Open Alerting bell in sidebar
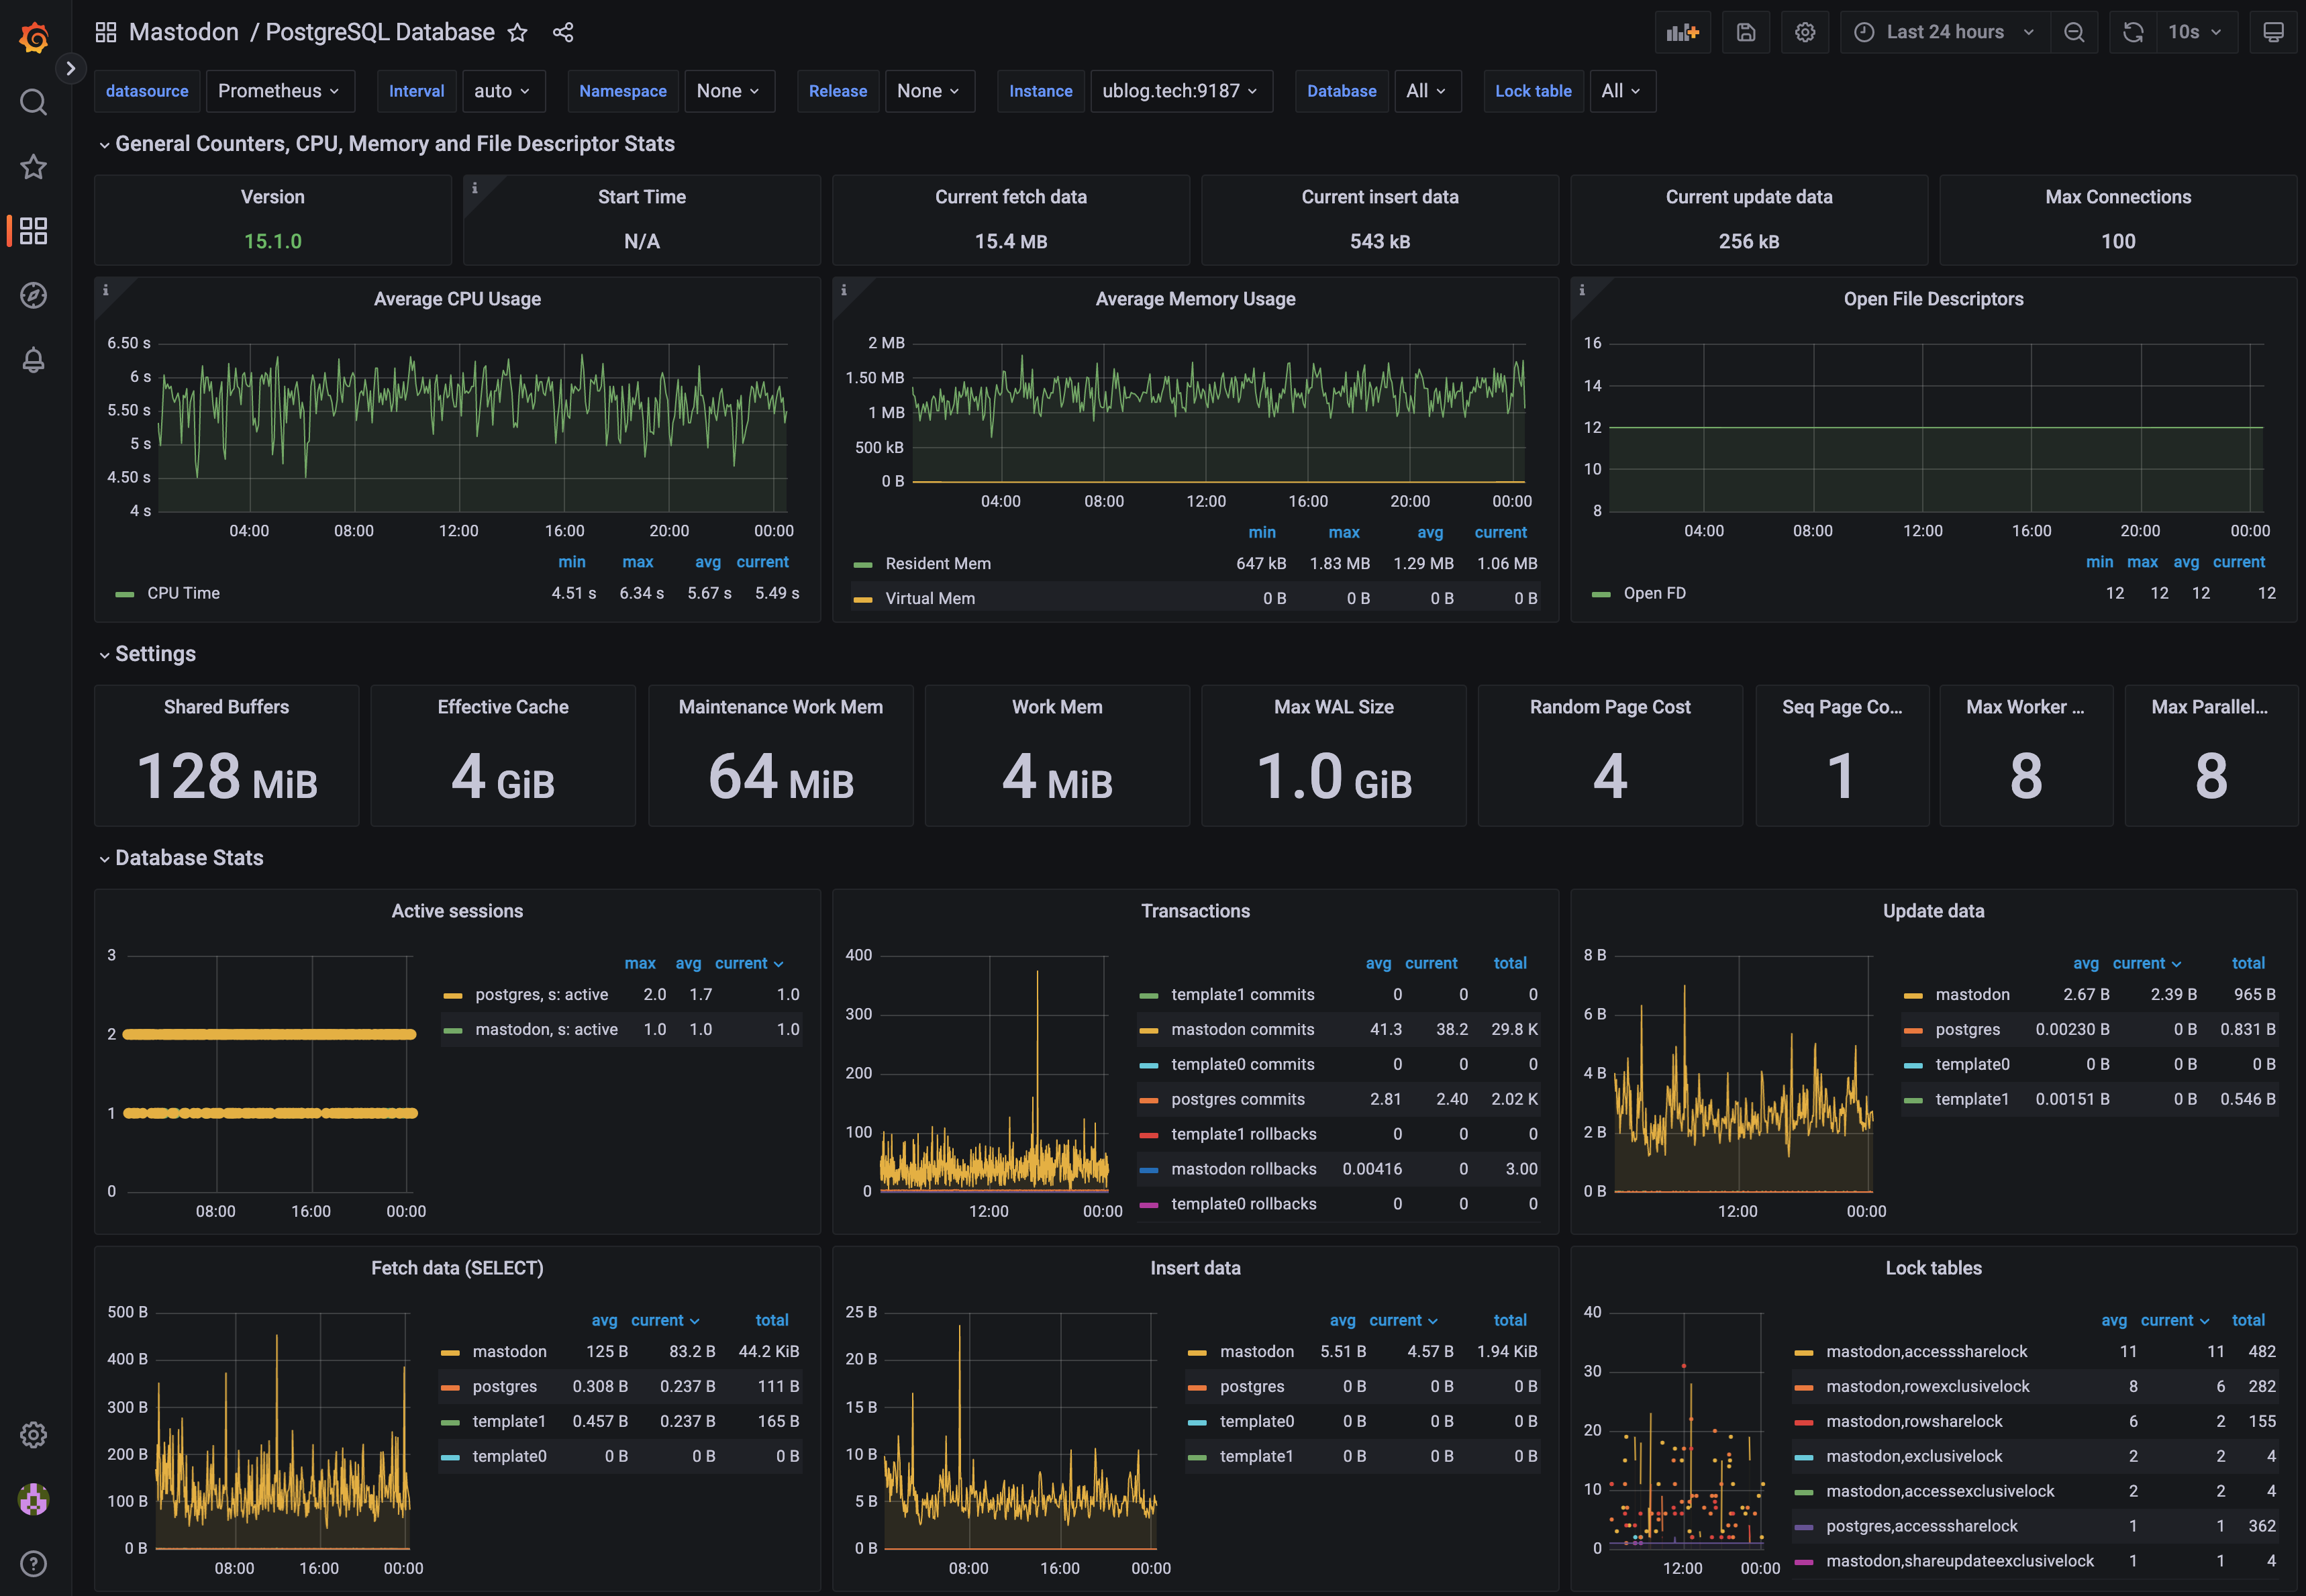 (x=33, y=360)
